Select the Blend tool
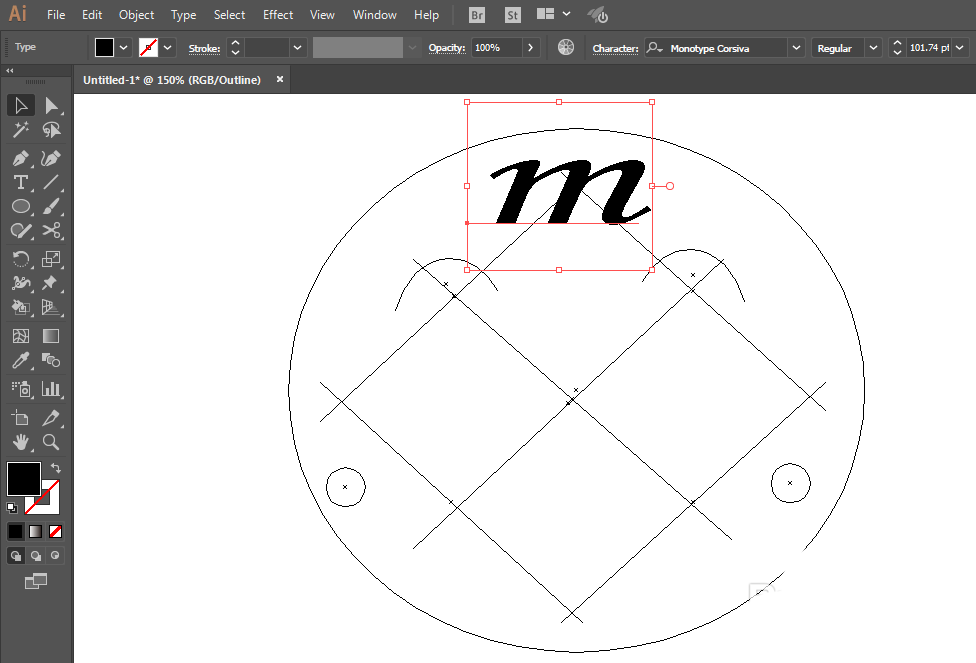The height and width of the screenshot is (663, 976). (x=51, y=360)
